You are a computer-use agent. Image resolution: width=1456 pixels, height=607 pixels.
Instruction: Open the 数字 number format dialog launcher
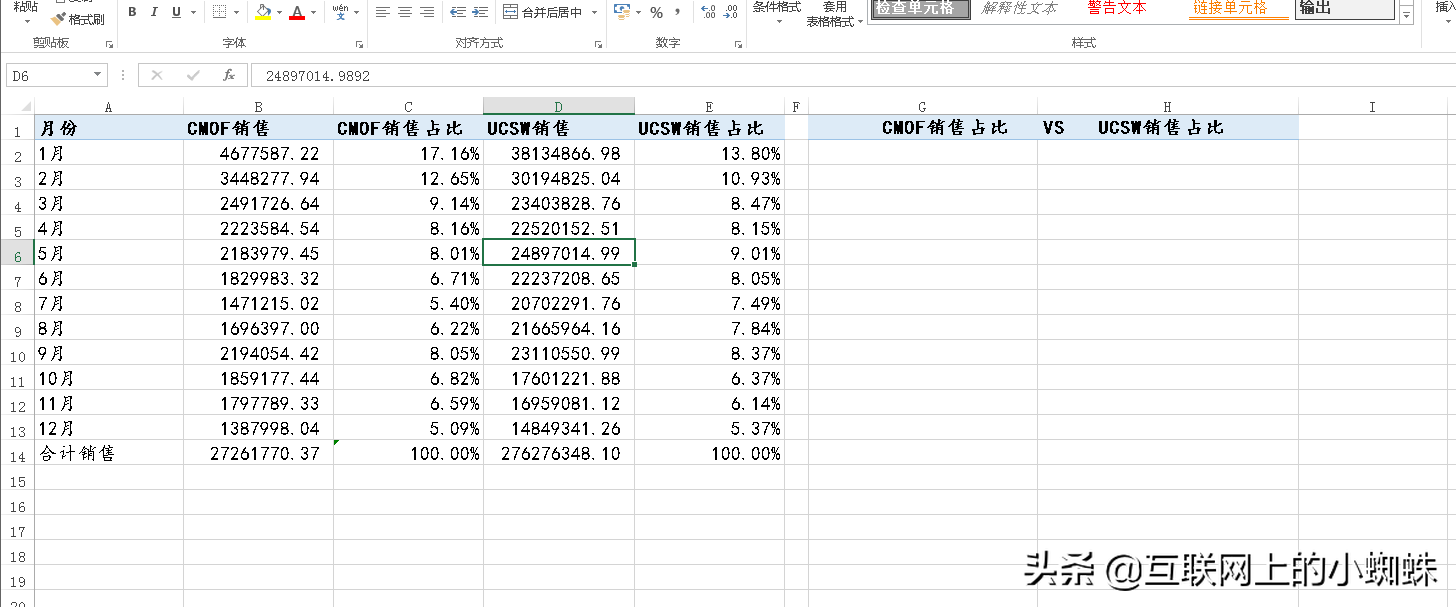(x=738, y=44)
